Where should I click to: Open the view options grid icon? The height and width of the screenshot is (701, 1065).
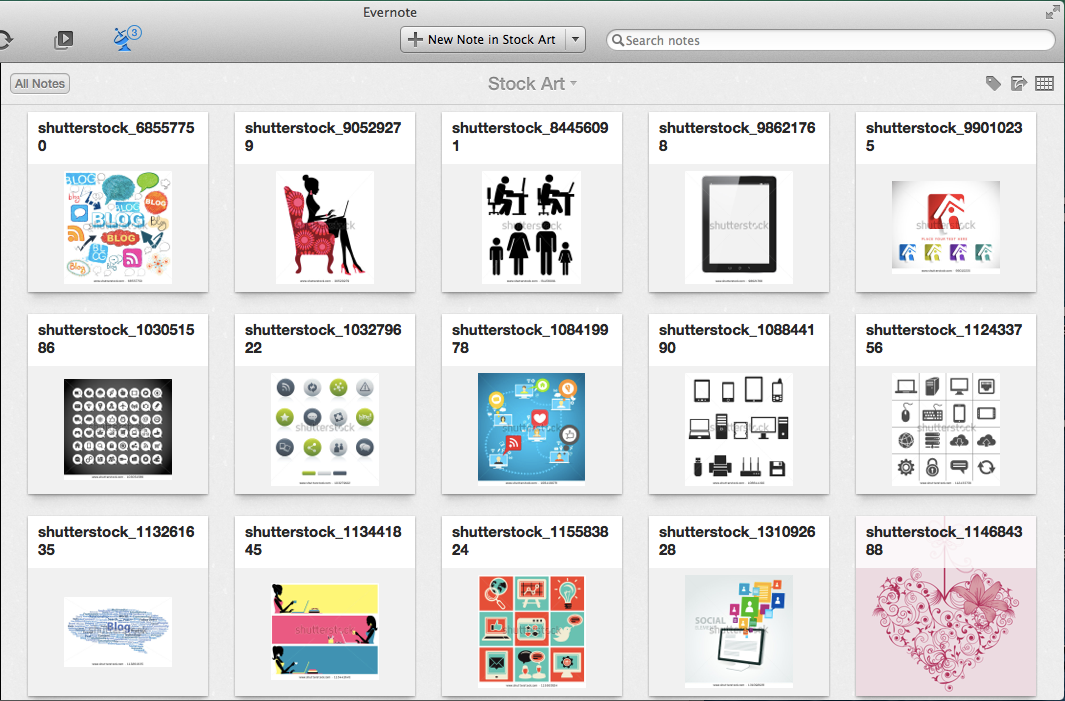(x=1044, y=84)
